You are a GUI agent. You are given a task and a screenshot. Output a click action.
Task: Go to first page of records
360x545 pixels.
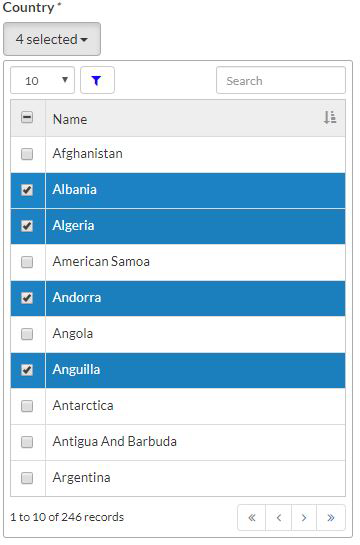(252, 518)
